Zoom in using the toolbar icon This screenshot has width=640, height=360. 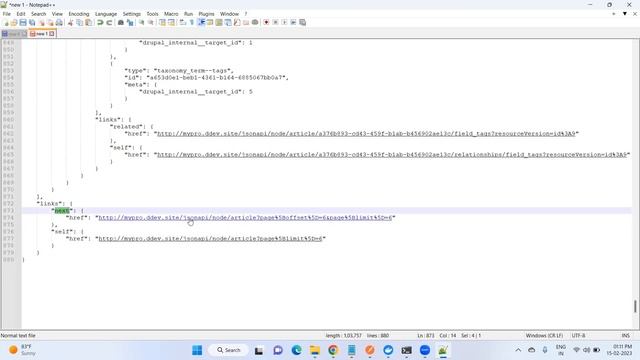tap(142, 22)
